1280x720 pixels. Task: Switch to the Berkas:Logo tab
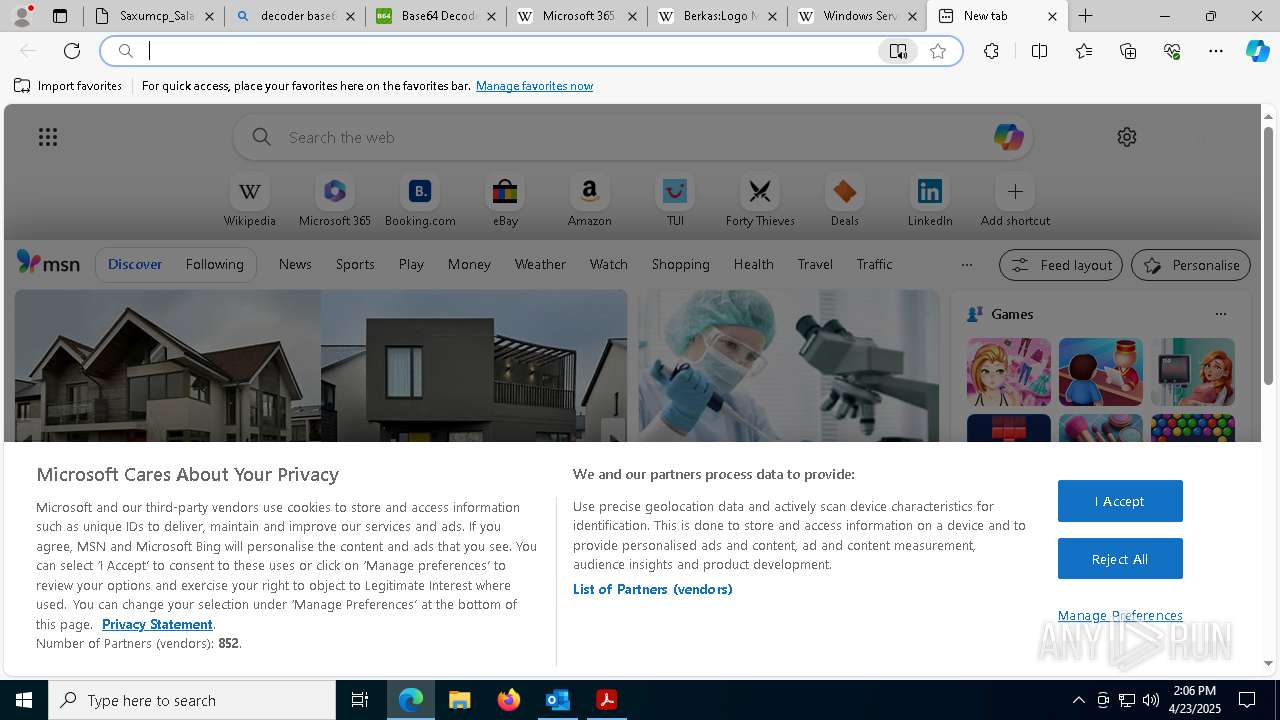(x=717, y=16)
